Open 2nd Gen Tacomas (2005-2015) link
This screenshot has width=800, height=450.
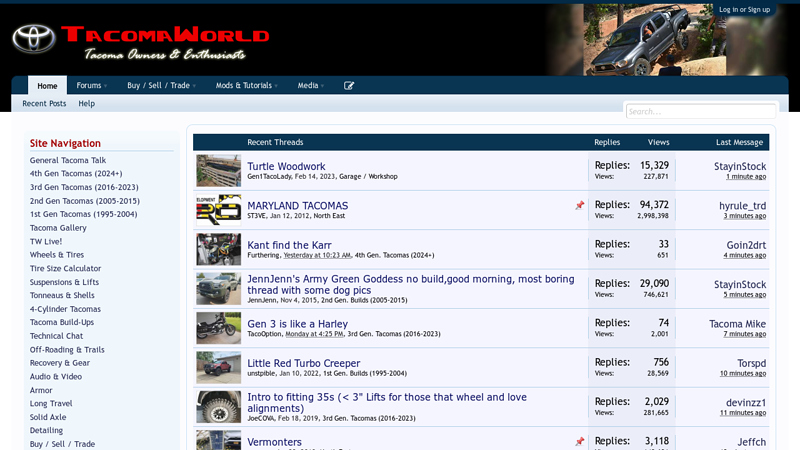[x=85, y=201]
